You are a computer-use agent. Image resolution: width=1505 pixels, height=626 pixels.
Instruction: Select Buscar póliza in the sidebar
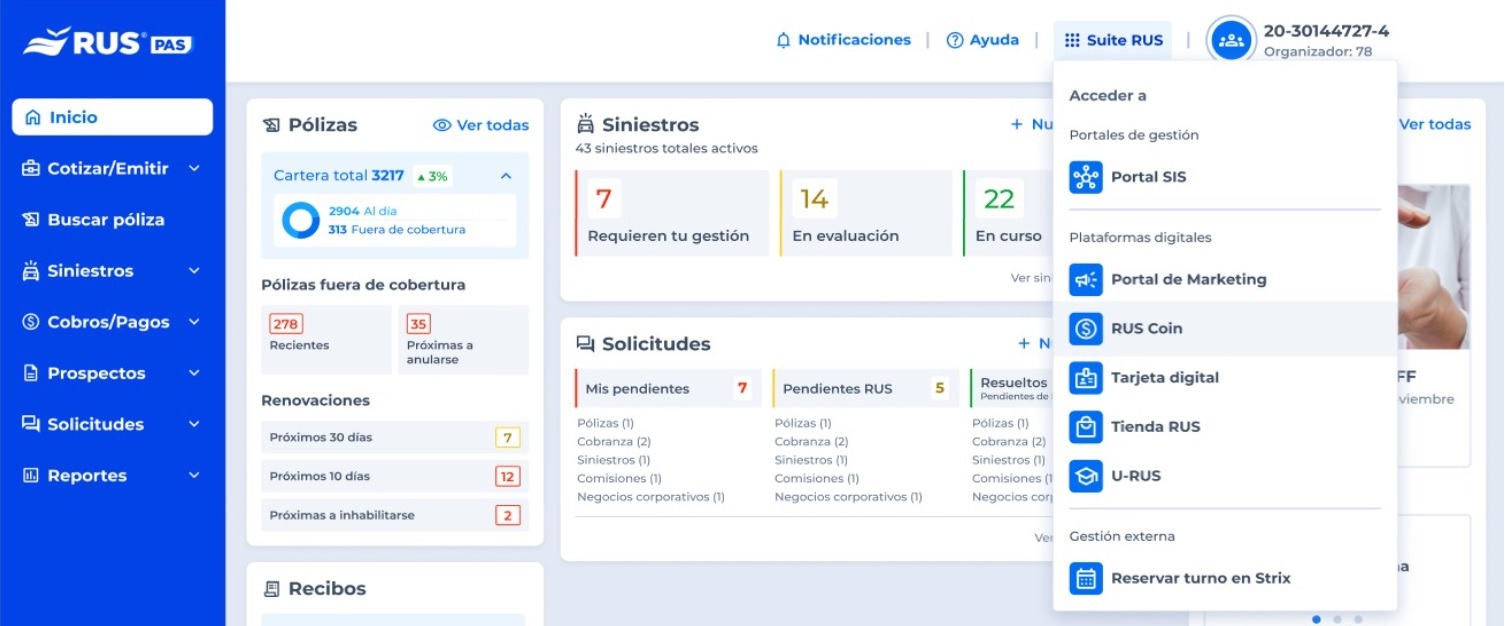point(105,220)
